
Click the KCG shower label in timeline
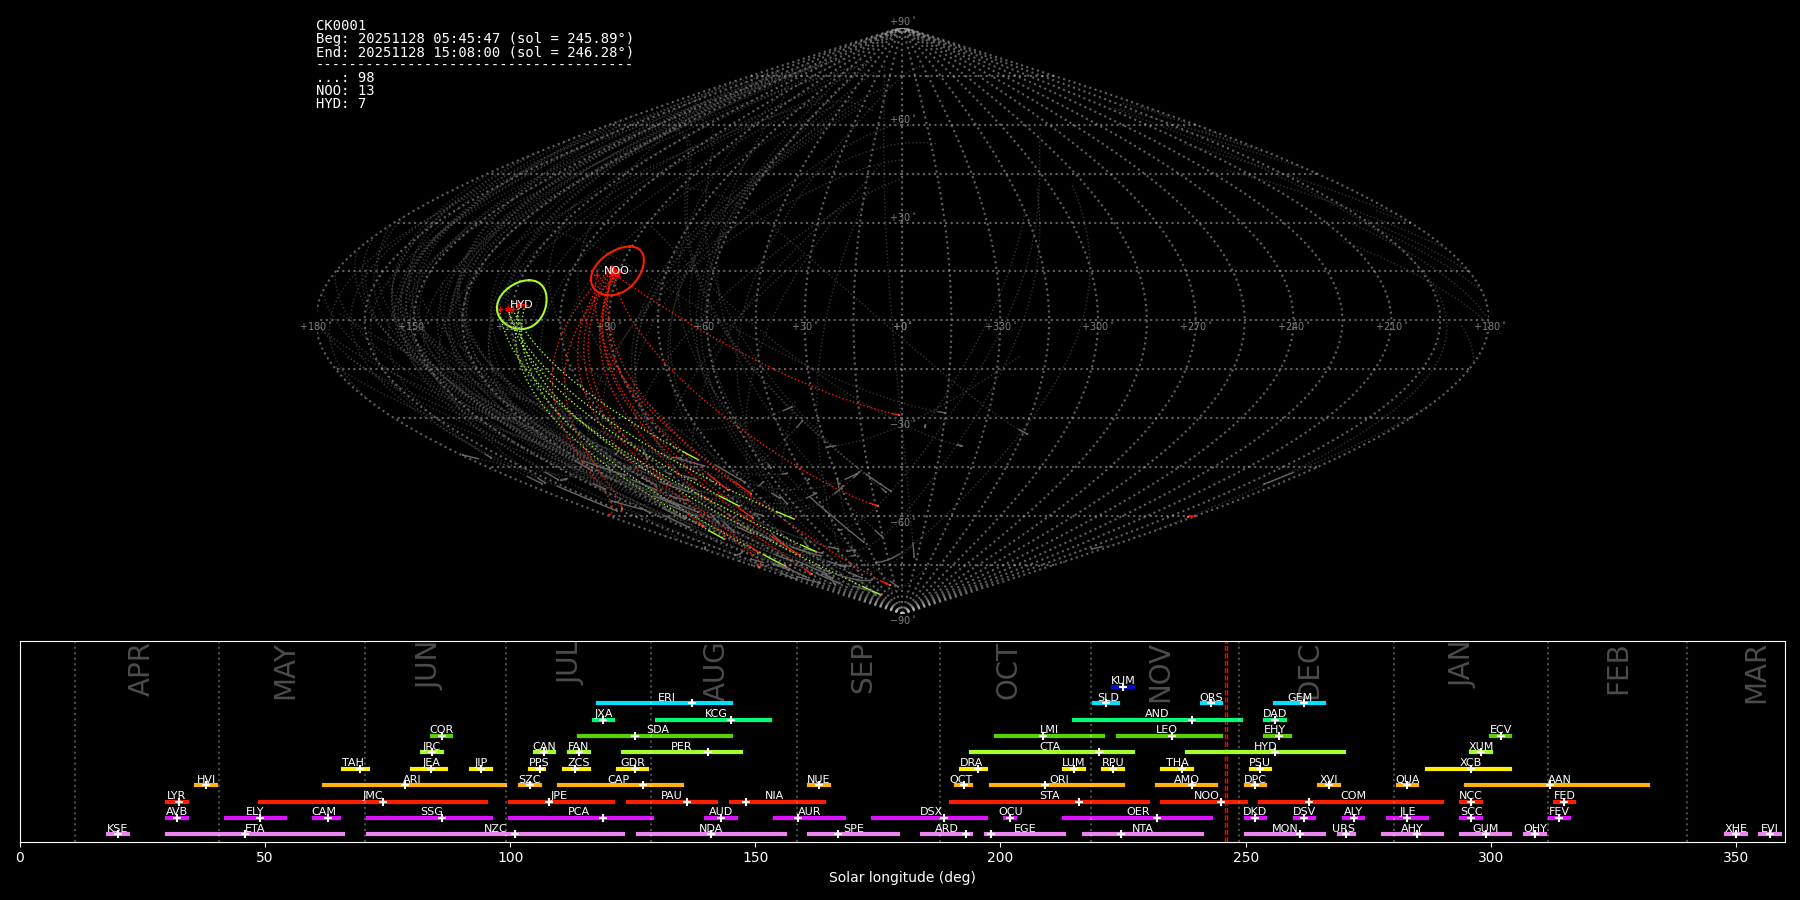click(x=716, y=714)
